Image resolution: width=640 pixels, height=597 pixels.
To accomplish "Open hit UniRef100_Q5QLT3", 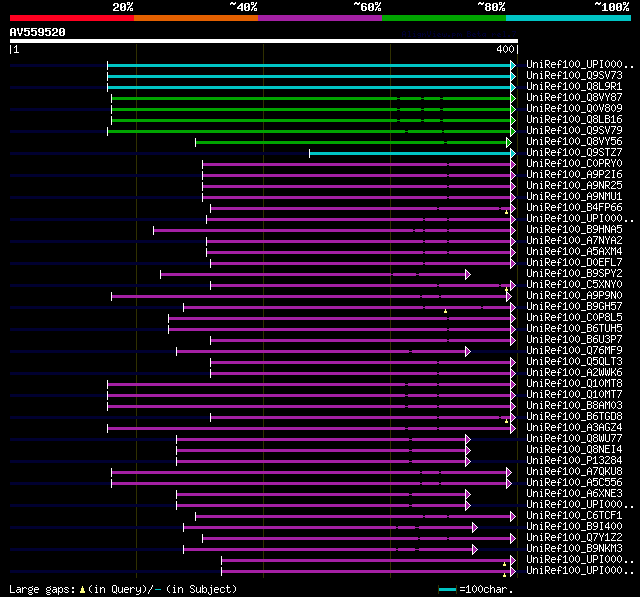I will pos(574,362).
